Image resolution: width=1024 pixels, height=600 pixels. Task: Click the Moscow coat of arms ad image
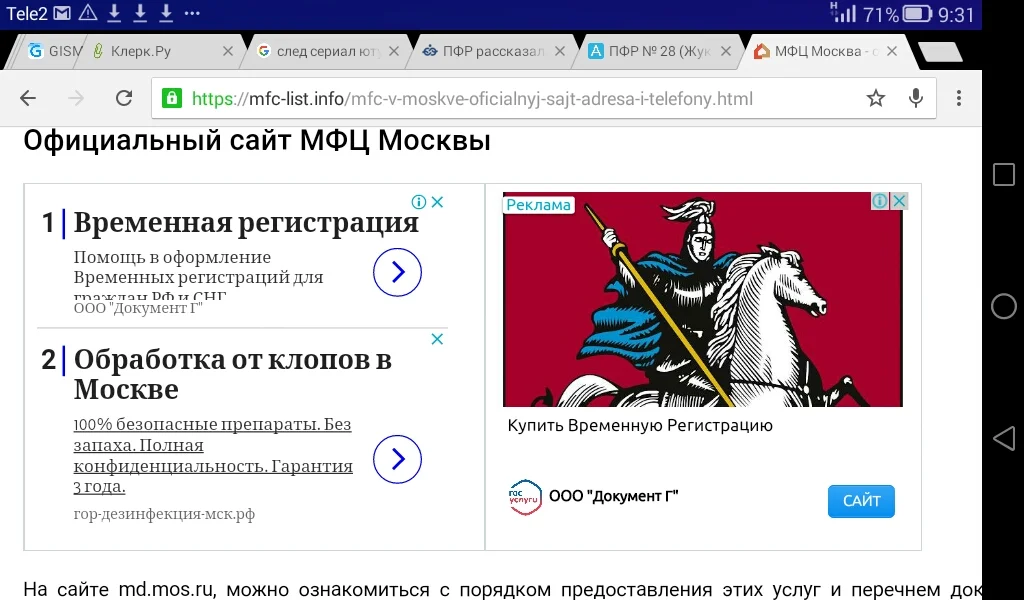coord(703,299)
